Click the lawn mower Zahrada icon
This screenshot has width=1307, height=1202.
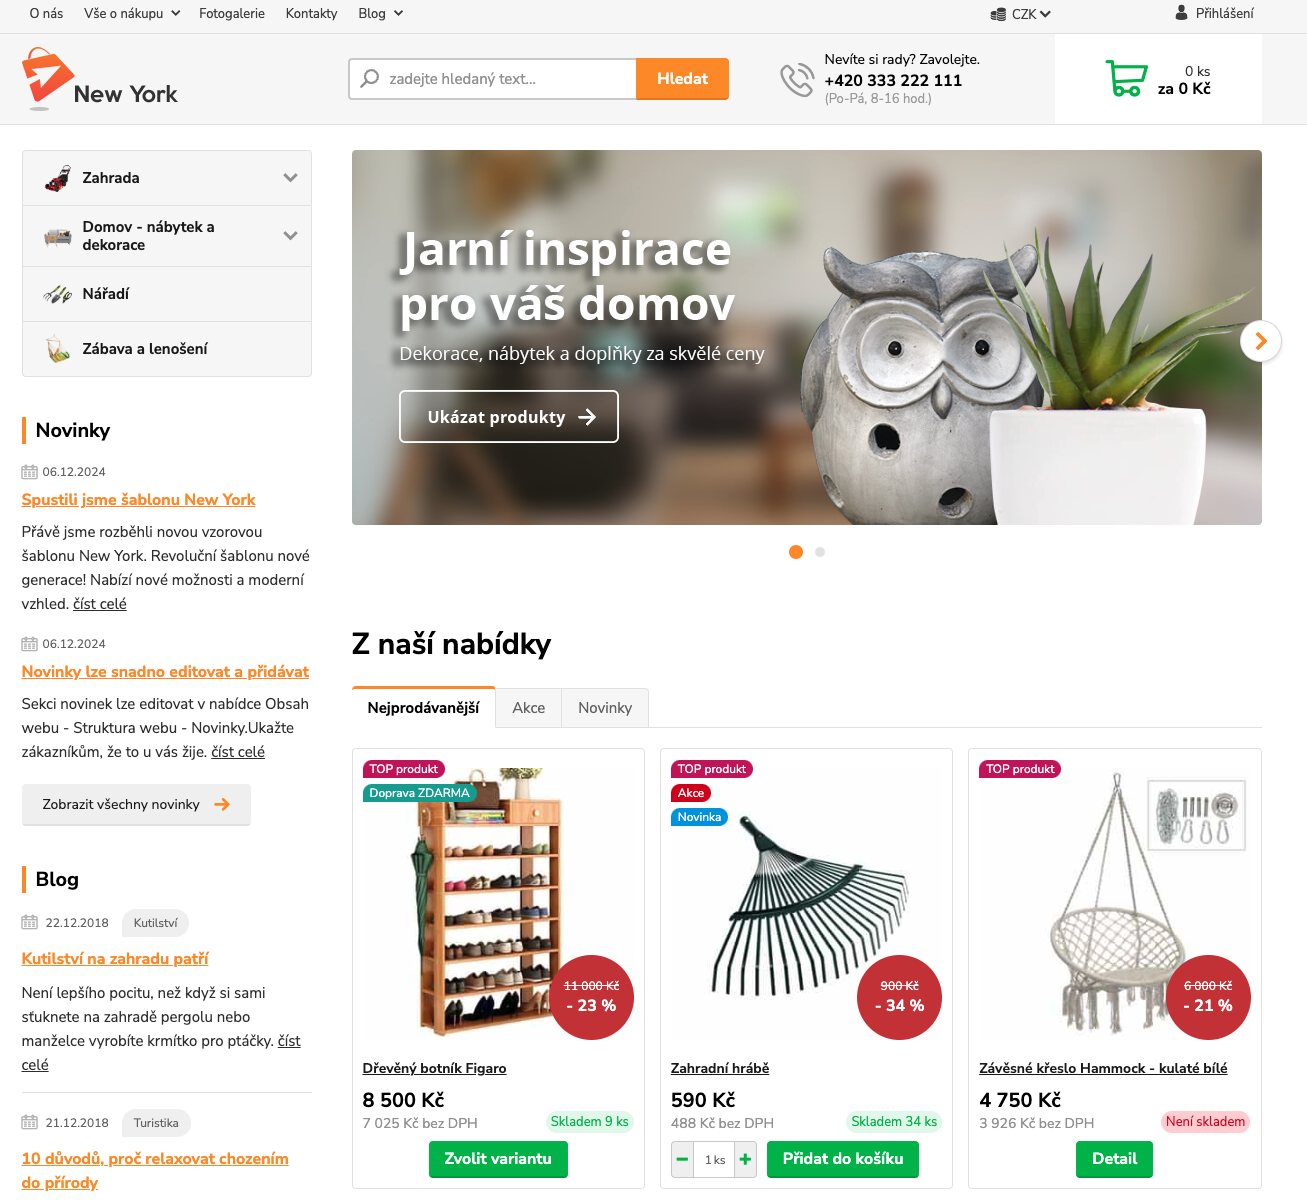[x=57, y=178]
